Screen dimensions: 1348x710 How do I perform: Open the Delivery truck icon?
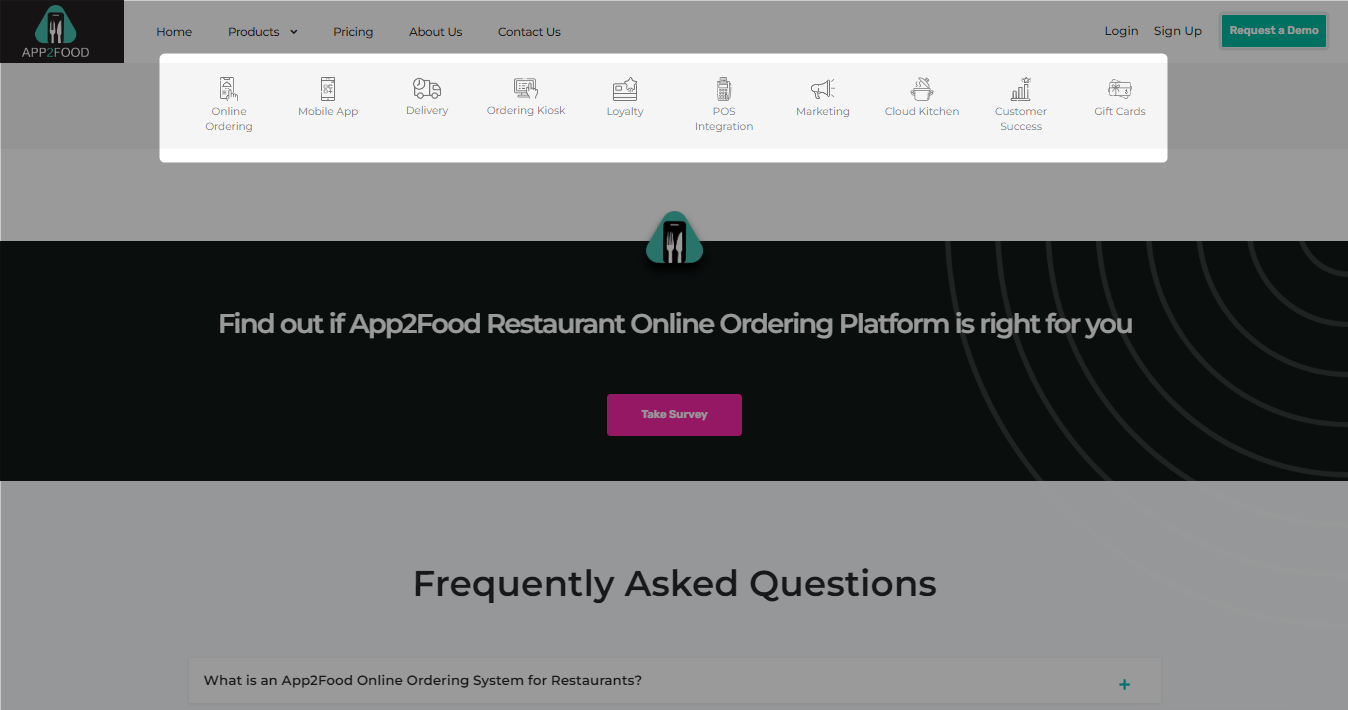click(427, 88)
